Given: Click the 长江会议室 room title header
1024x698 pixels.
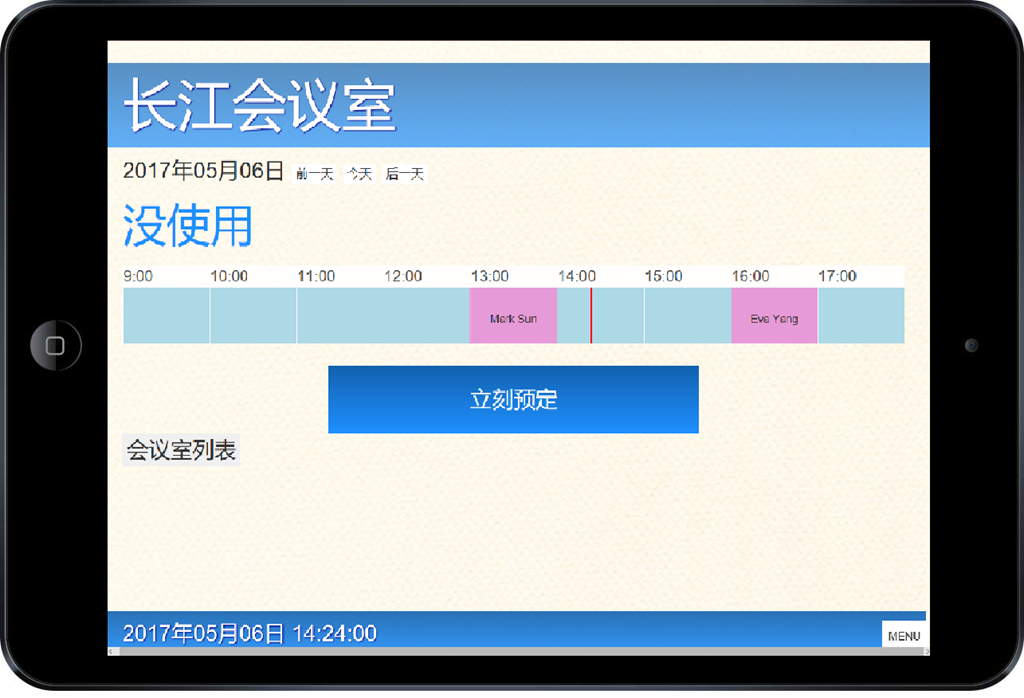Looking at the screenshot, I should click(259, 106).
